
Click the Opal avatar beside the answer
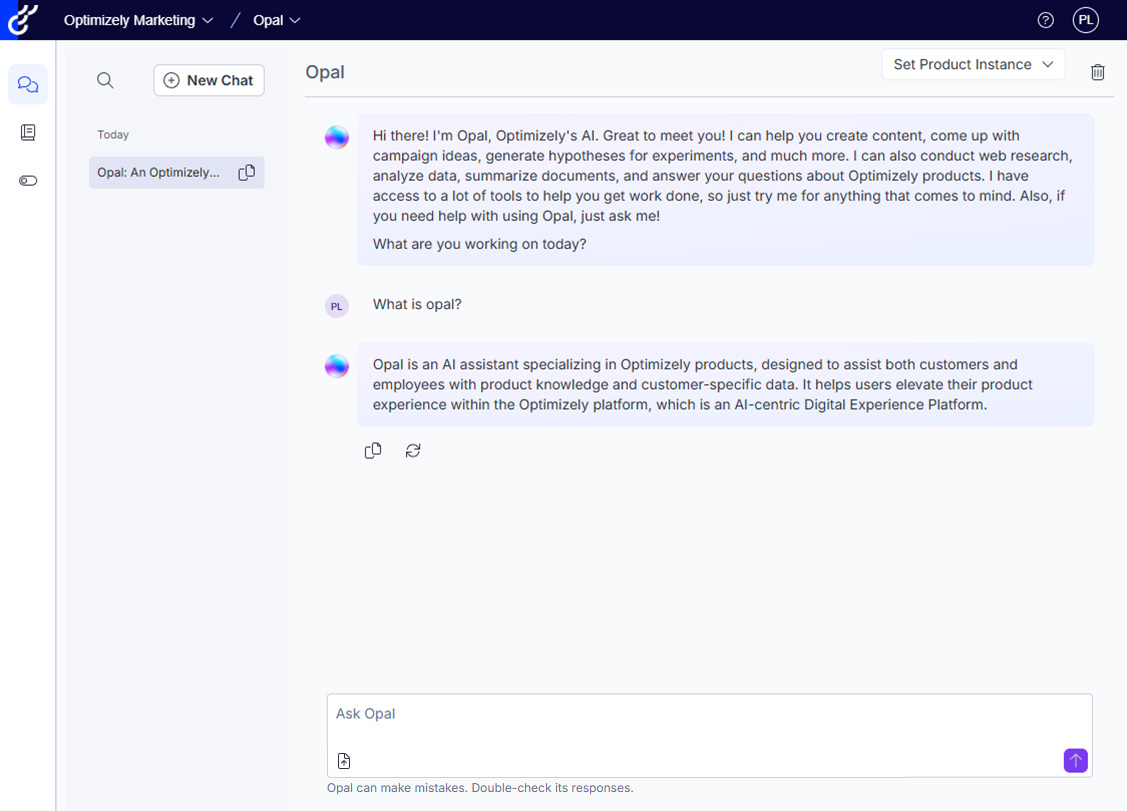pyautogui.click(x=336, y=366)
